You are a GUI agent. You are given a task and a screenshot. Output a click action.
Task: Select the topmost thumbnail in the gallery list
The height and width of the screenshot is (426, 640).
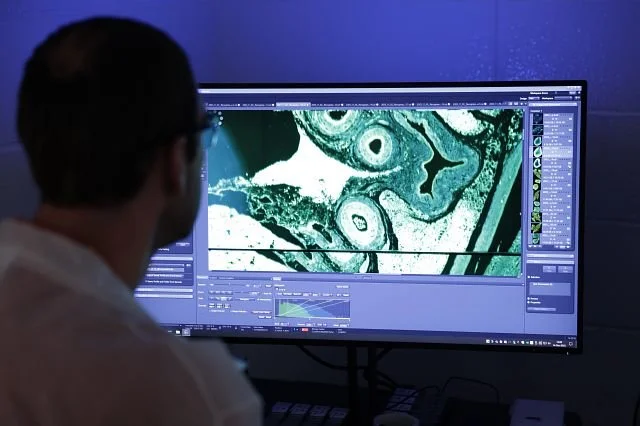point(538,118)
